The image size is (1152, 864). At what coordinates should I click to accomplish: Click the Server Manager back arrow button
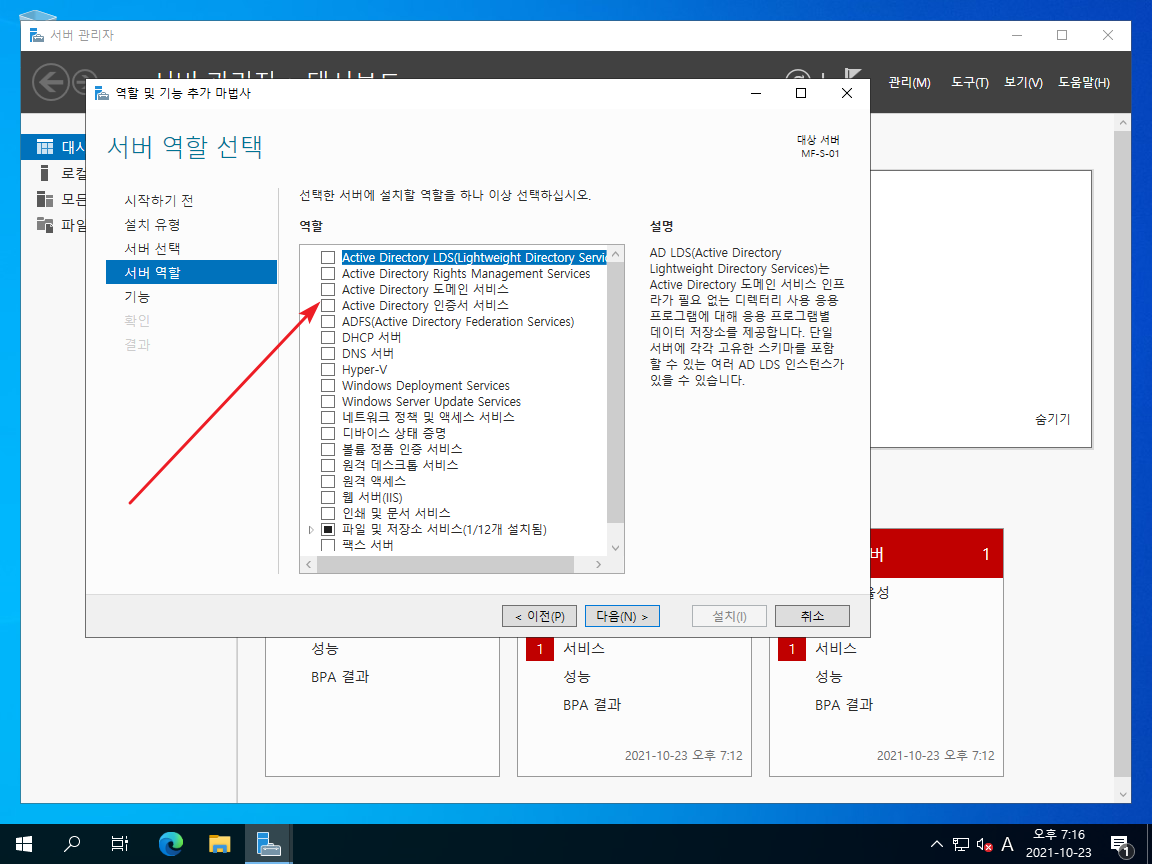coord(51,82)
